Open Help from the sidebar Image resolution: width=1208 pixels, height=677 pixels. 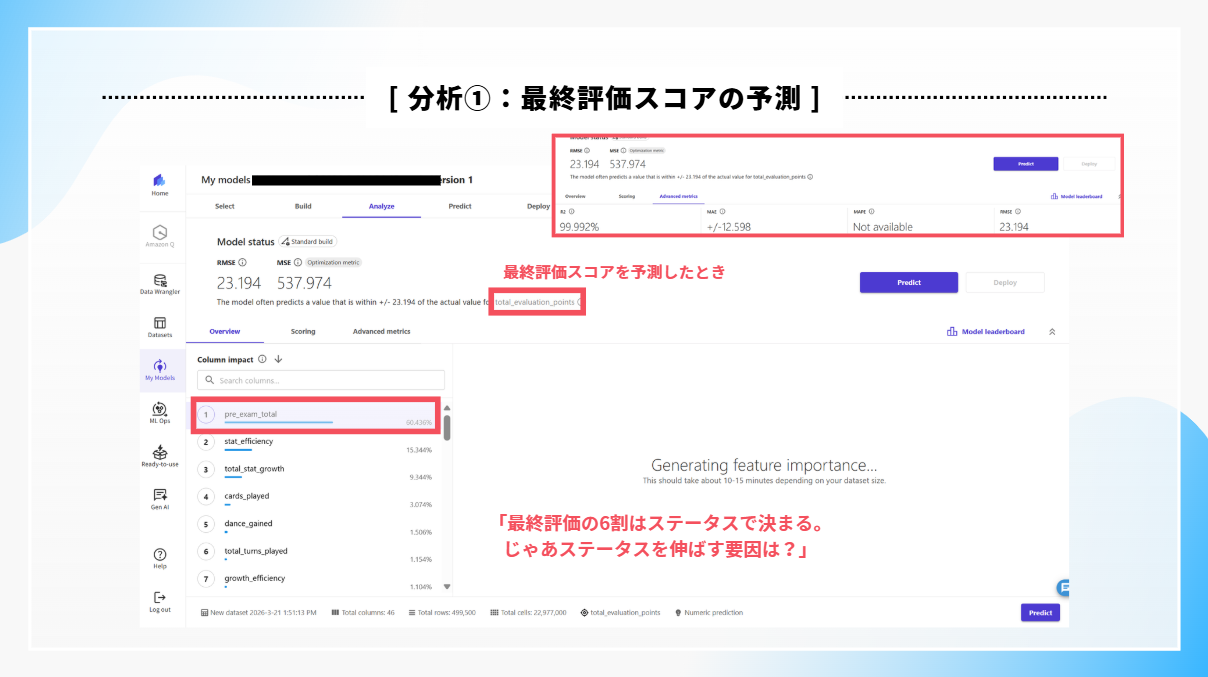pos(160,554)
